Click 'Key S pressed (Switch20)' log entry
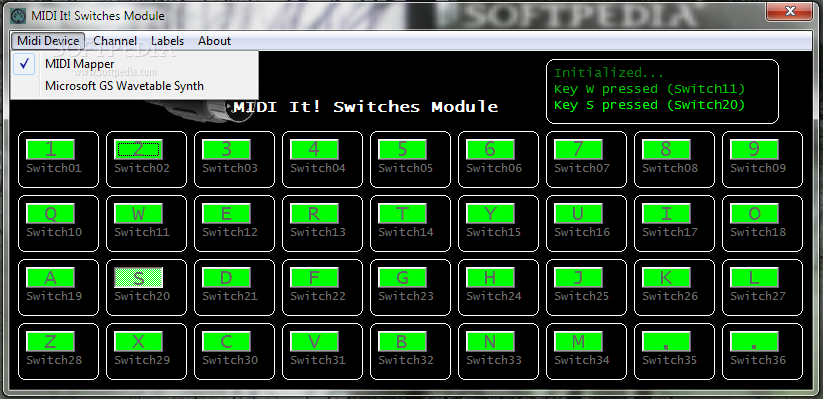 (x=650, y=105)
